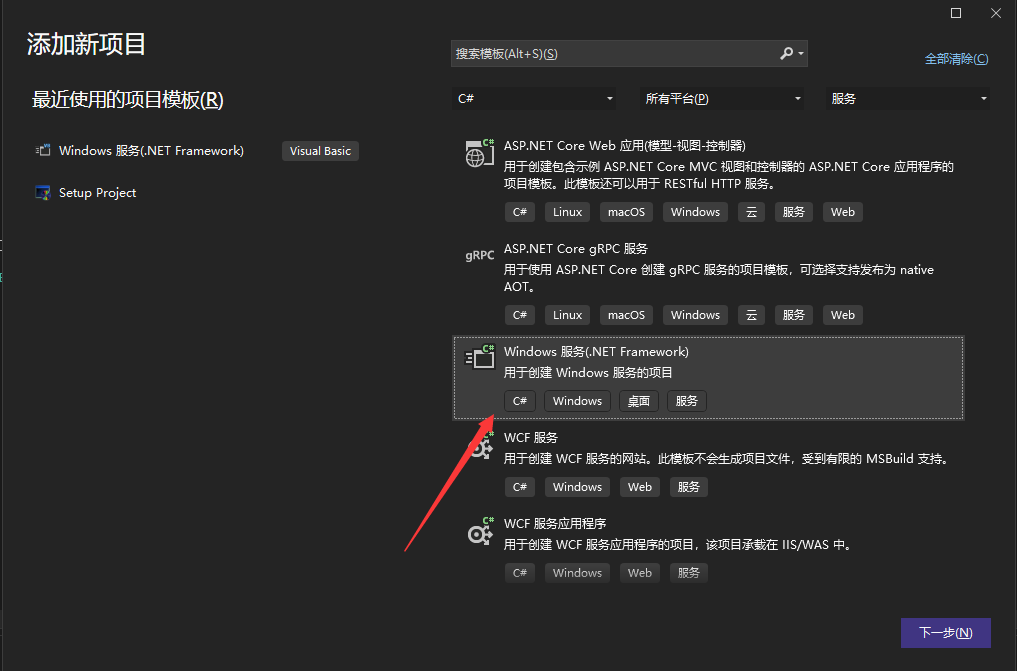Click the WCF 服务应用程序 gear icon
Viewport: 1017px width, 671px height.
click(x=479, y=532)
